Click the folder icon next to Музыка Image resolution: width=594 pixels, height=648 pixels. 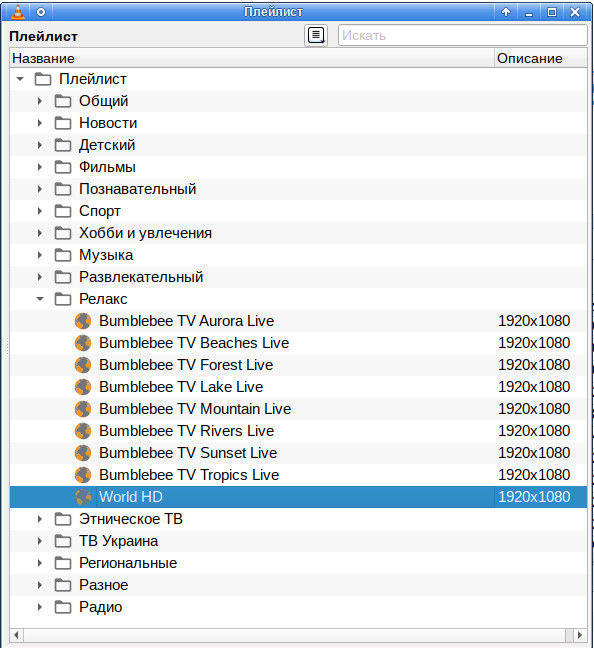pos(63,255)
